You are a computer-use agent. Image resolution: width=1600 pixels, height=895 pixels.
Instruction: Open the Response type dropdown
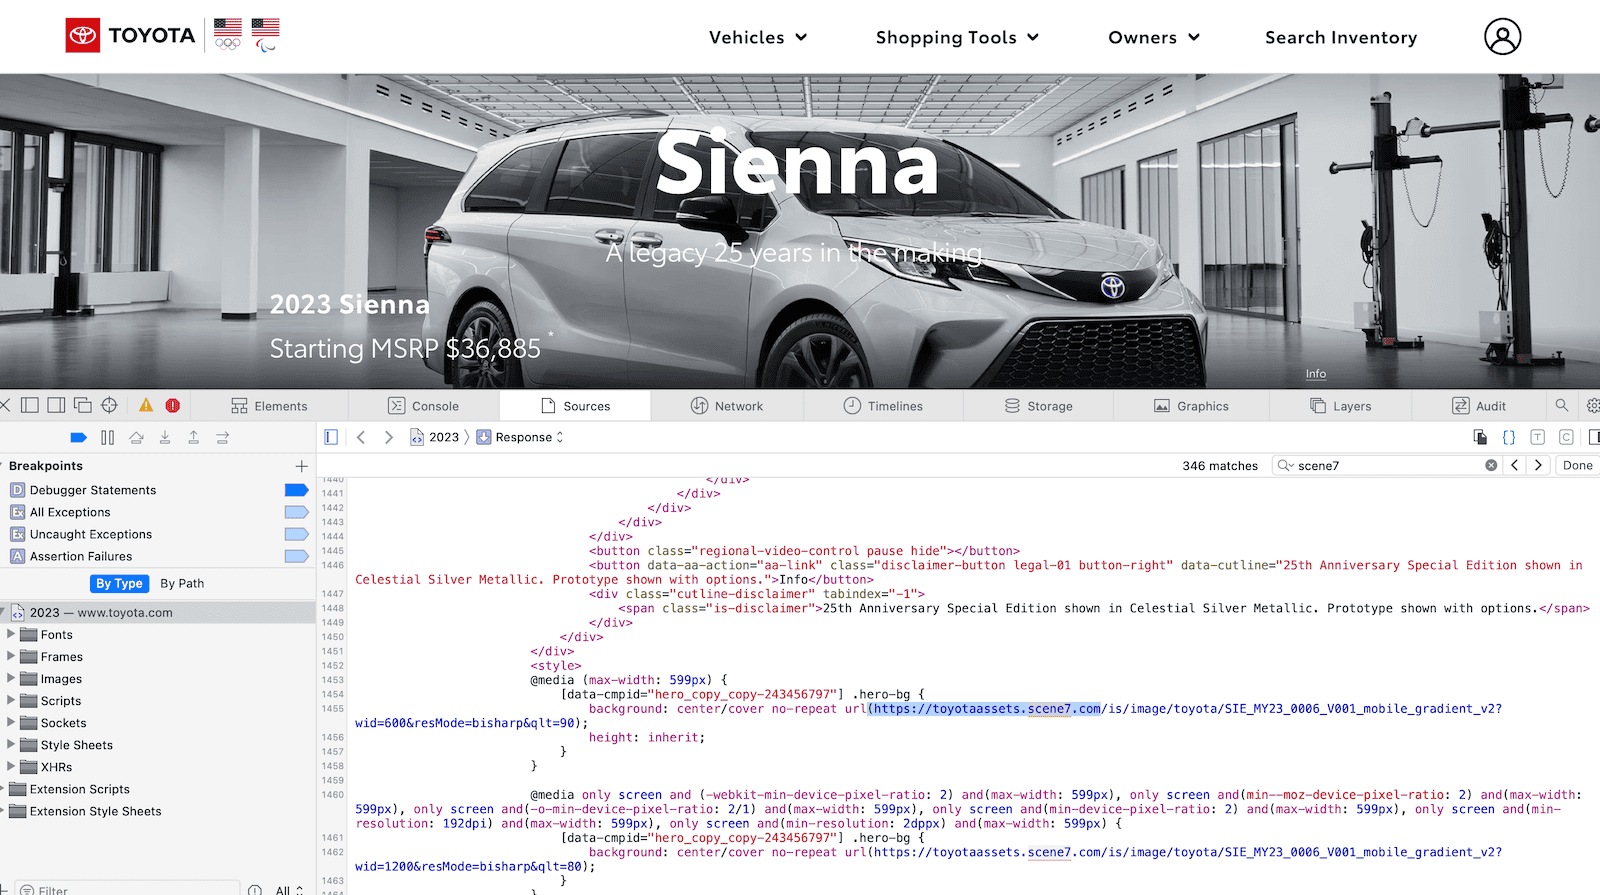click(x=520, y=437)
